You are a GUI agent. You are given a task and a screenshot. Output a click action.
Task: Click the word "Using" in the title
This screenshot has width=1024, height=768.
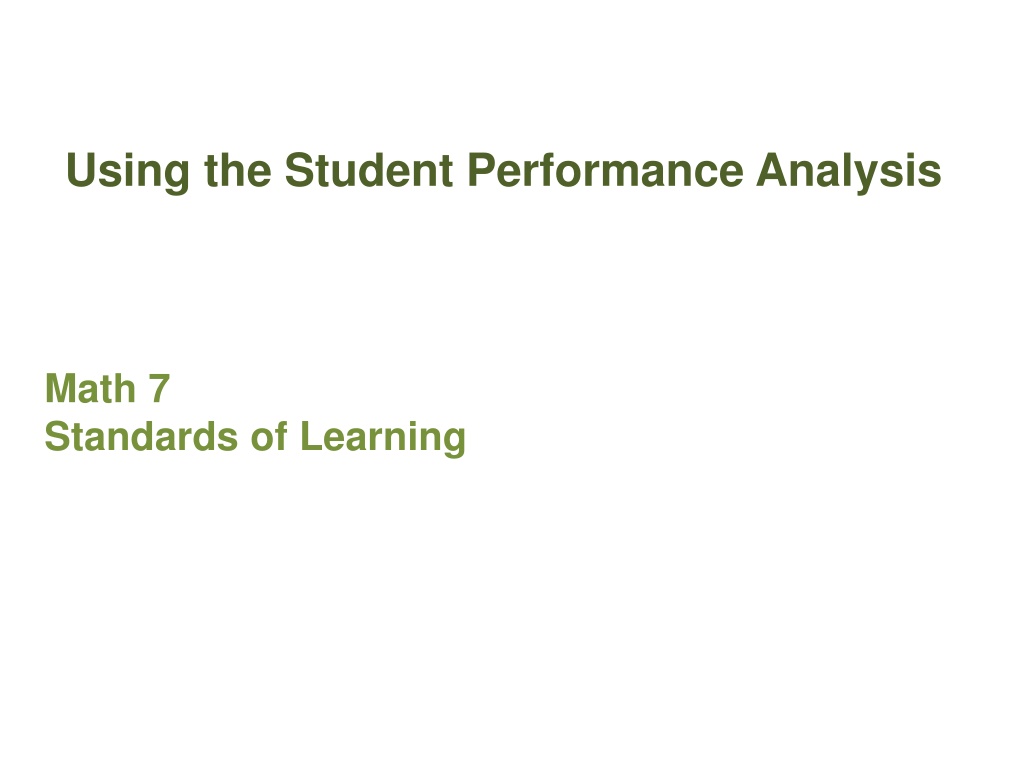tap(128, 172)
